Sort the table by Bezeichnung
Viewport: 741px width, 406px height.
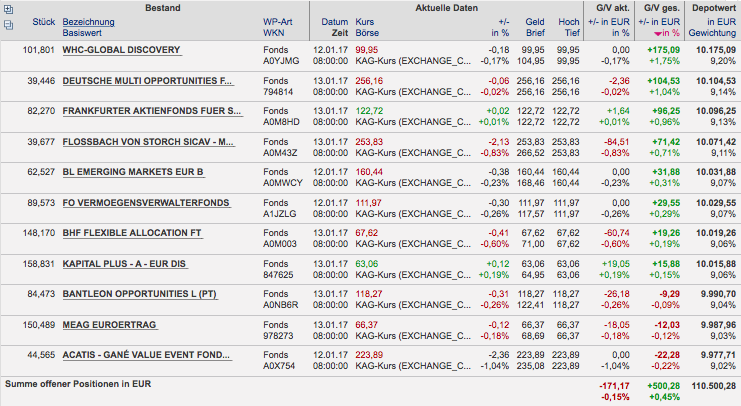point(88,21)
